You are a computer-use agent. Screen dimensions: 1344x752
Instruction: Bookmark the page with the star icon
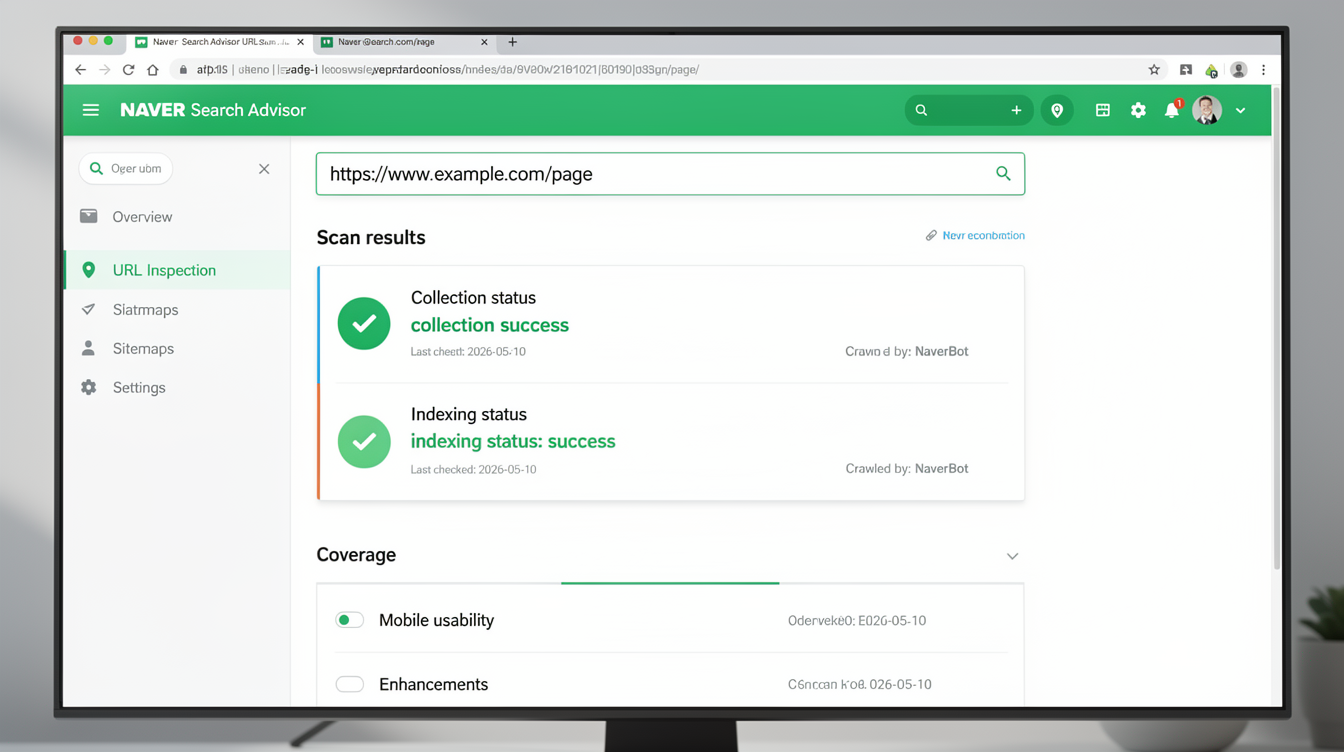tap(1154, 70)
